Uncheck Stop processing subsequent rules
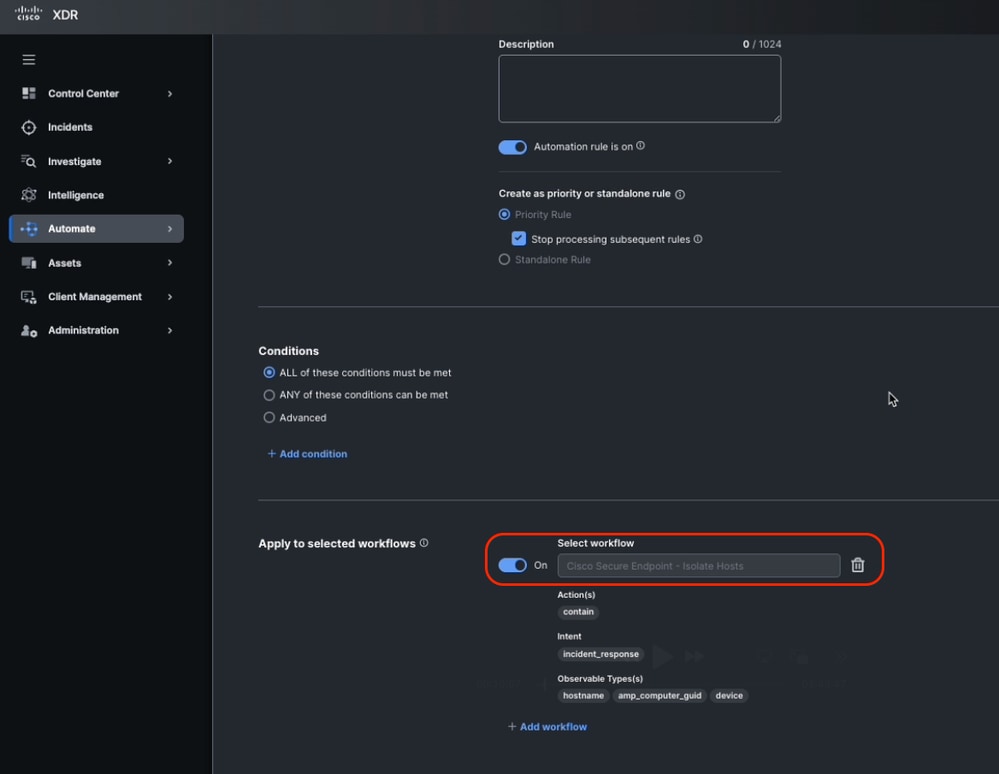Viewport: 999px width, 774px height. coord(519,239)
